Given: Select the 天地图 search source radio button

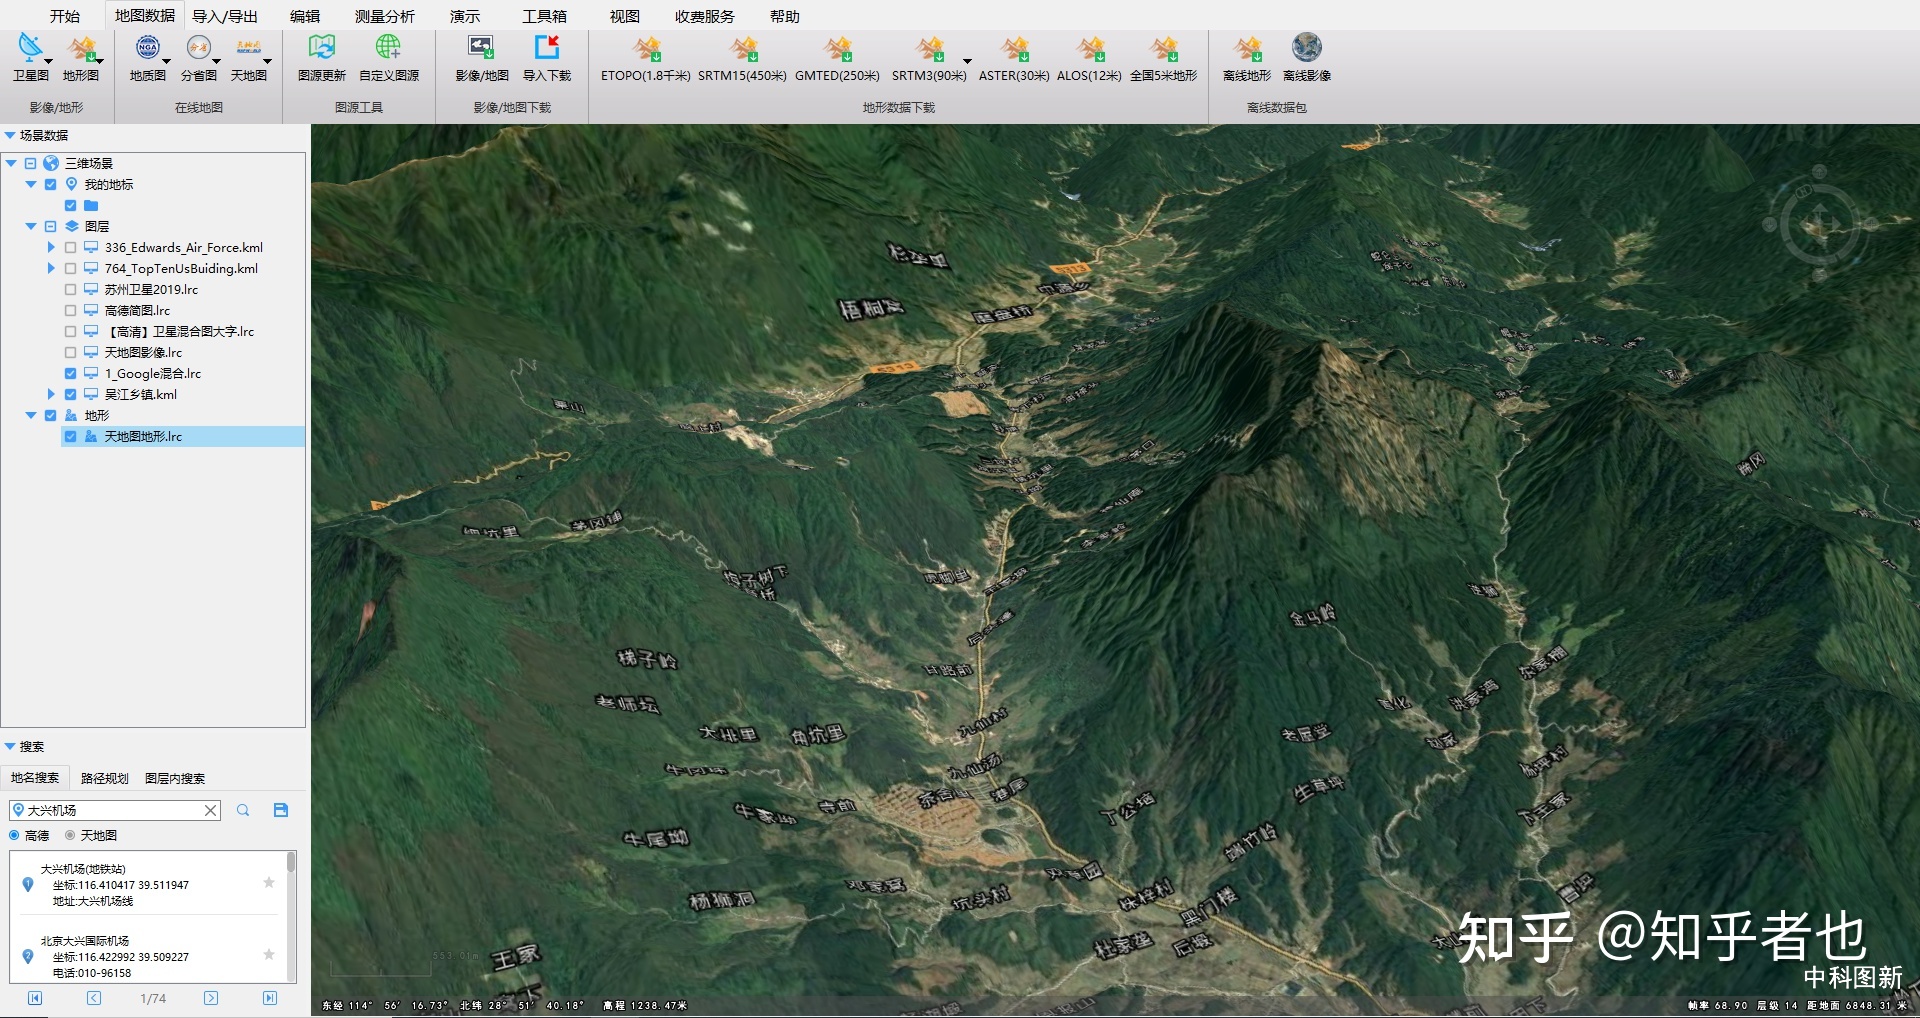Looking at the screenshot, I should (70, 836).
